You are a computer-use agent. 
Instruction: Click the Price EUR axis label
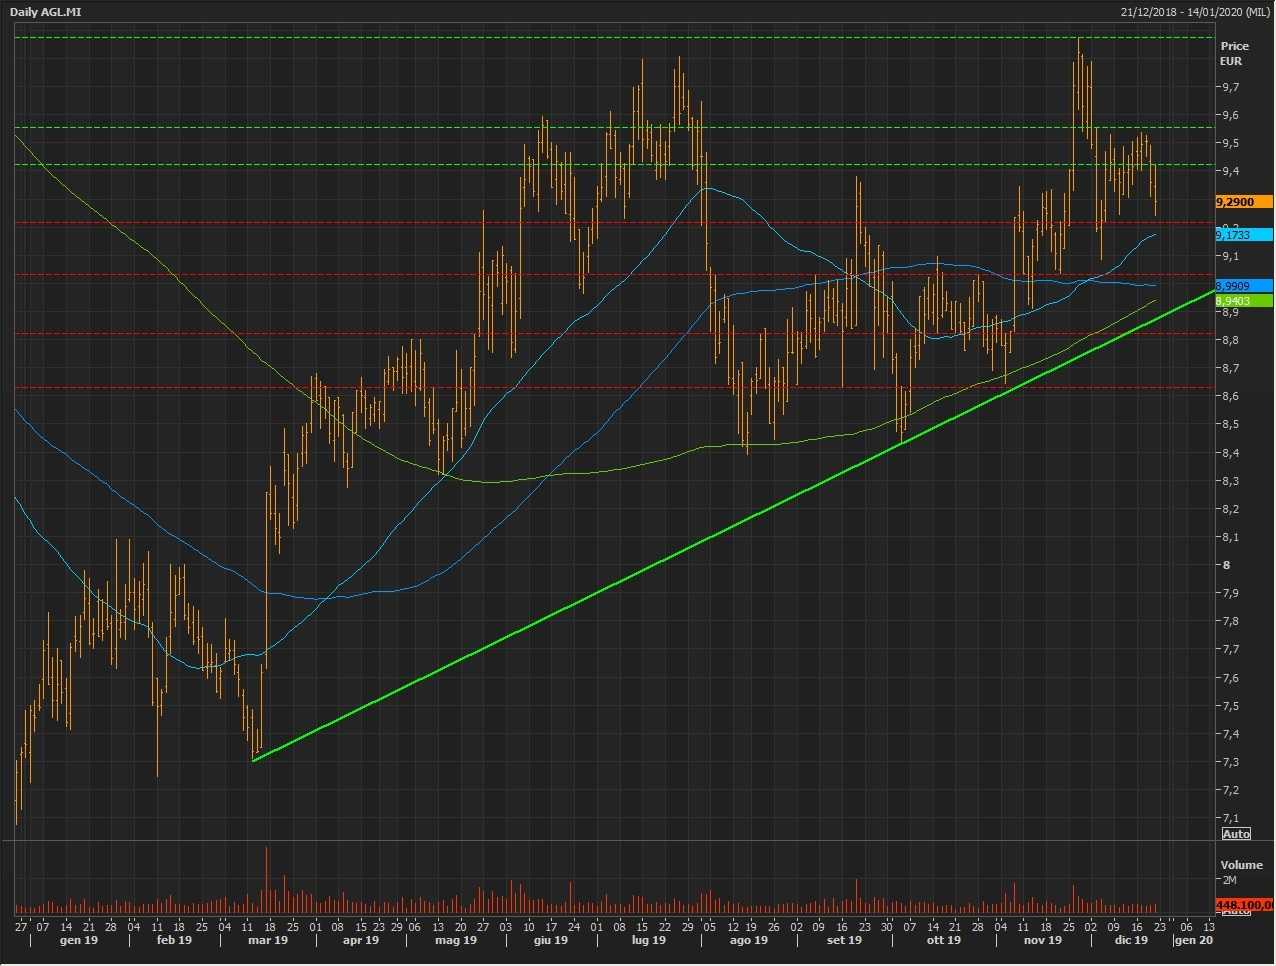[1234, 53]
